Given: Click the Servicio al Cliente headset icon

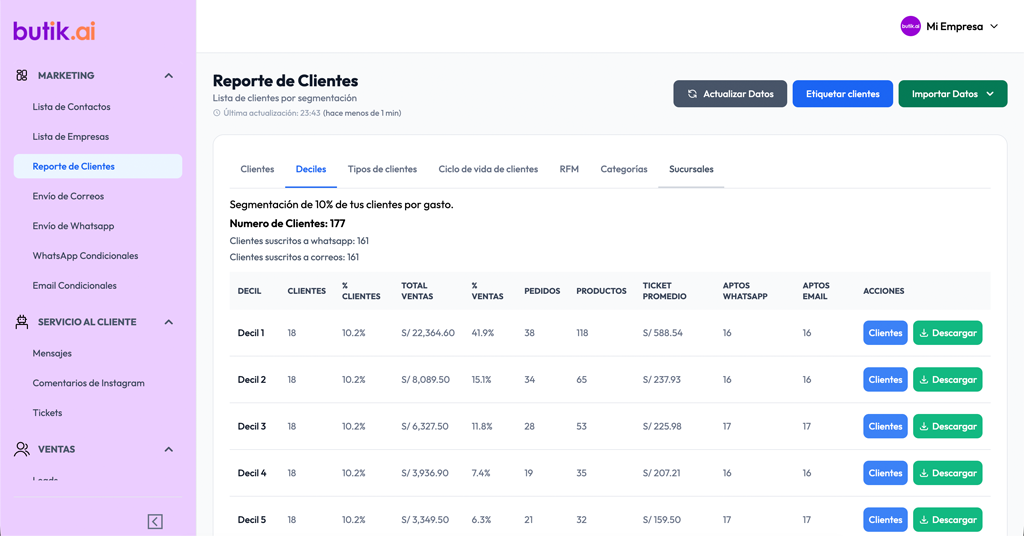Looking at the screenshot, I should click(x=22, y=322).
